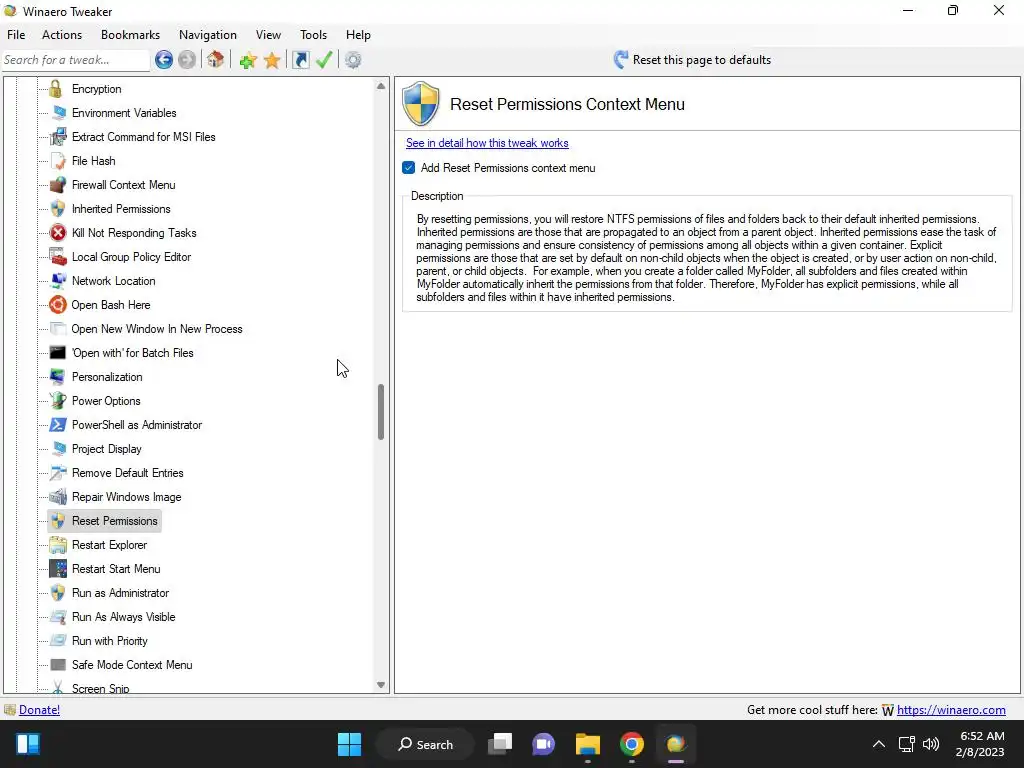The height and width of the screenshot is (768, 1024).
Task: Click the Firewall Context Menu brick icon
Action: (x=58, y=185)
